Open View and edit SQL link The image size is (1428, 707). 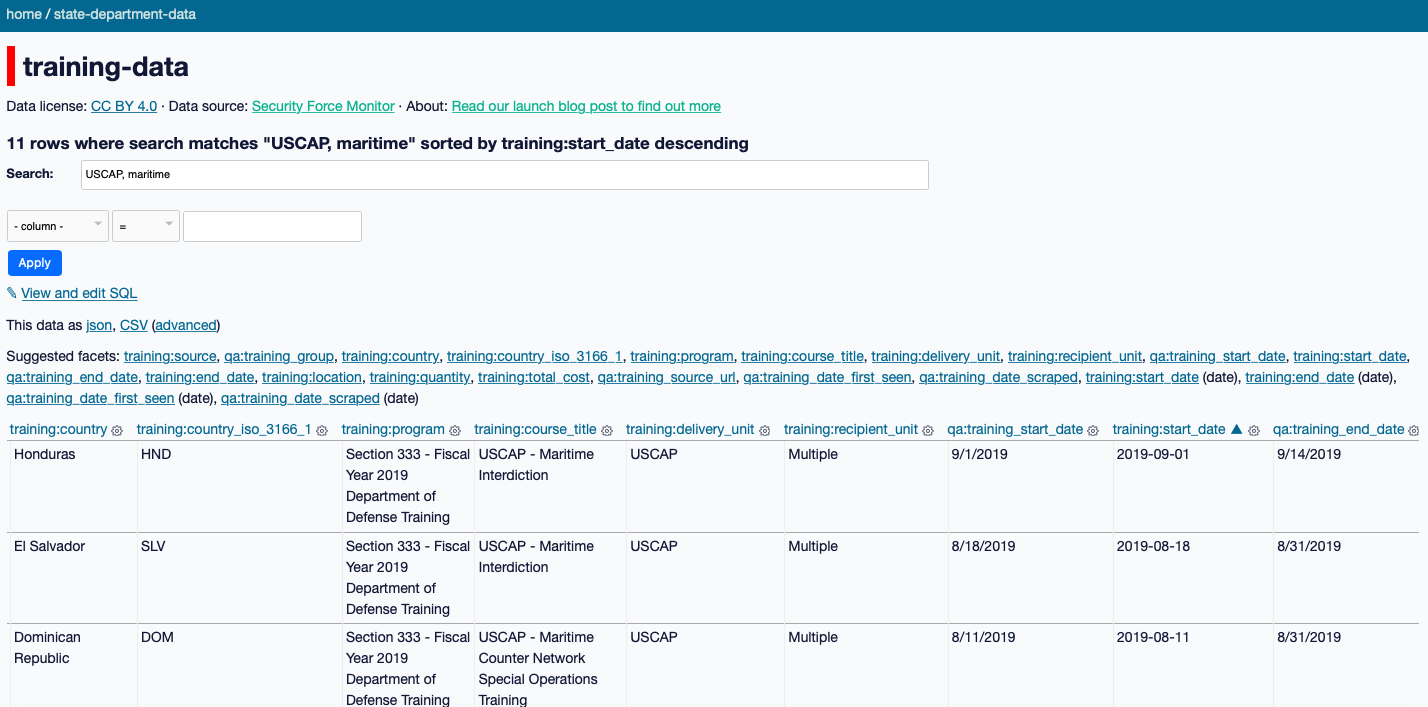coord(79,293)
